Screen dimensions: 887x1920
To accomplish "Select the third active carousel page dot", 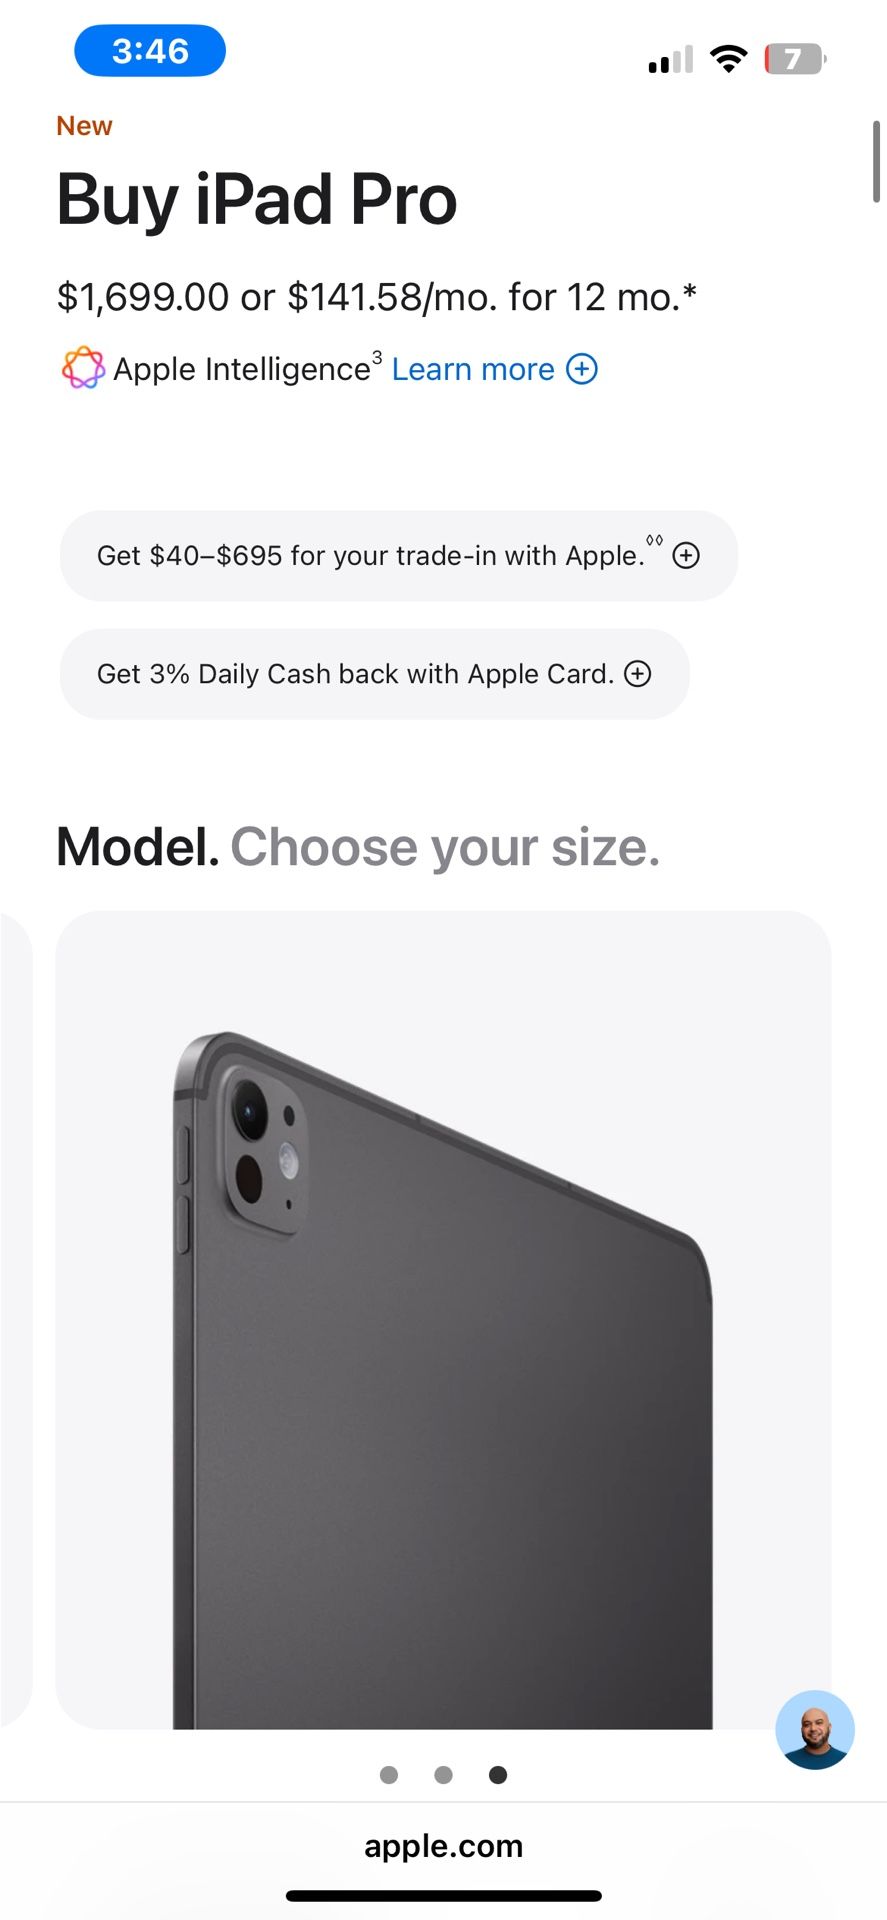I will (498, 1775).
